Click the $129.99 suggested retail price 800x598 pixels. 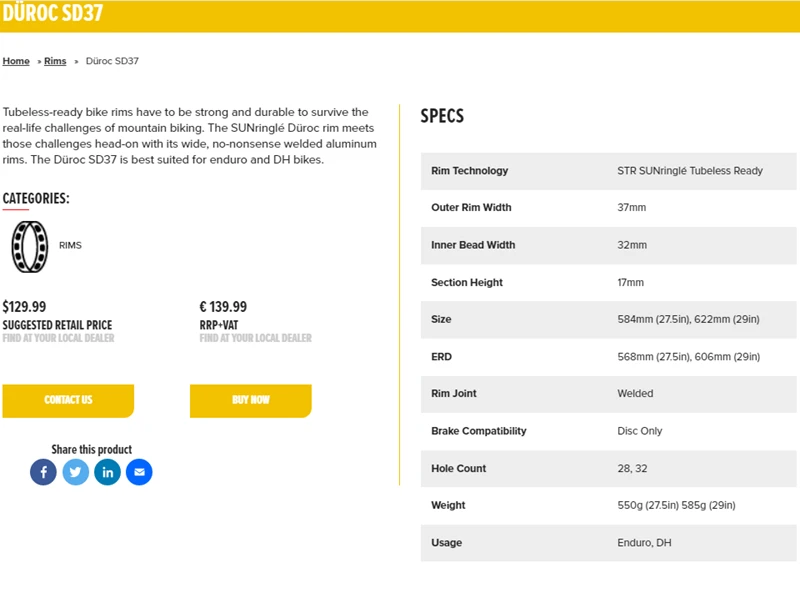coord(25,307)
